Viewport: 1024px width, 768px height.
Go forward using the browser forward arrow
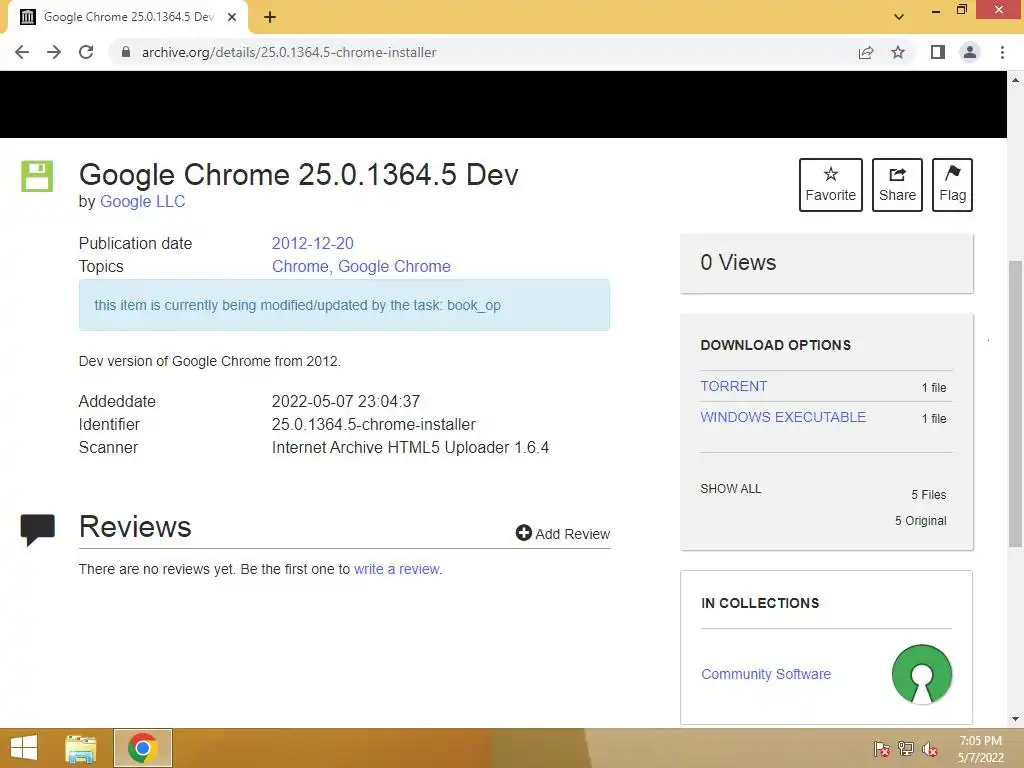[54, 52]
